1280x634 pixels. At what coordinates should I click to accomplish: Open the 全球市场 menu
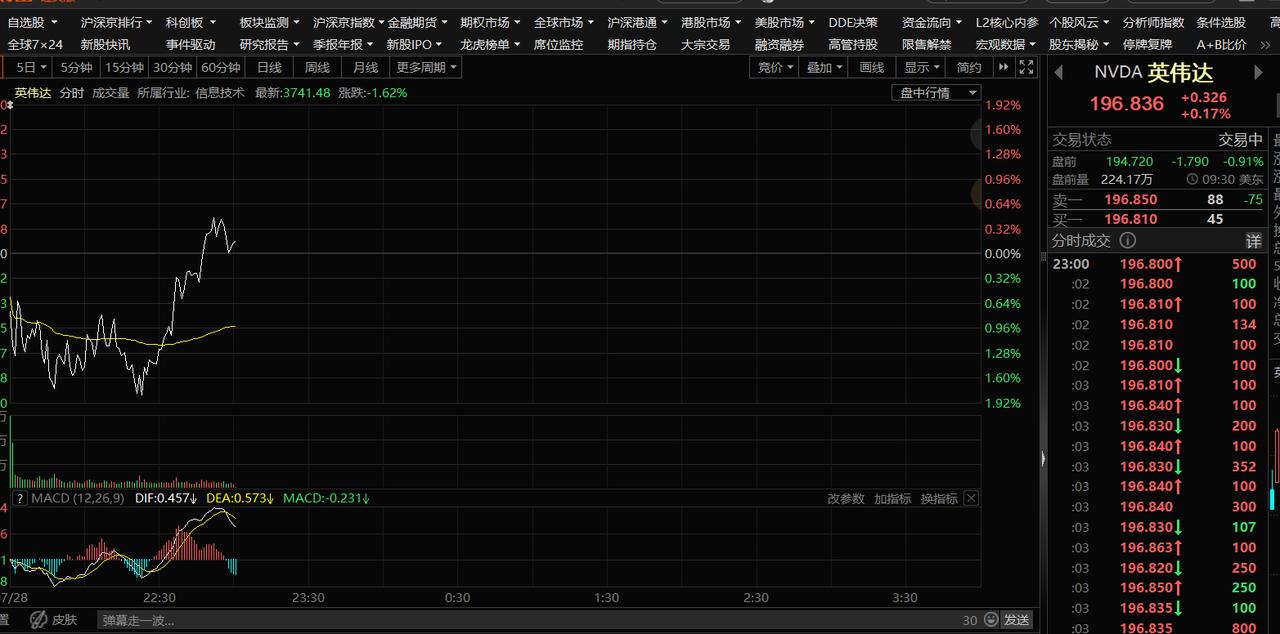coord(564,22)
